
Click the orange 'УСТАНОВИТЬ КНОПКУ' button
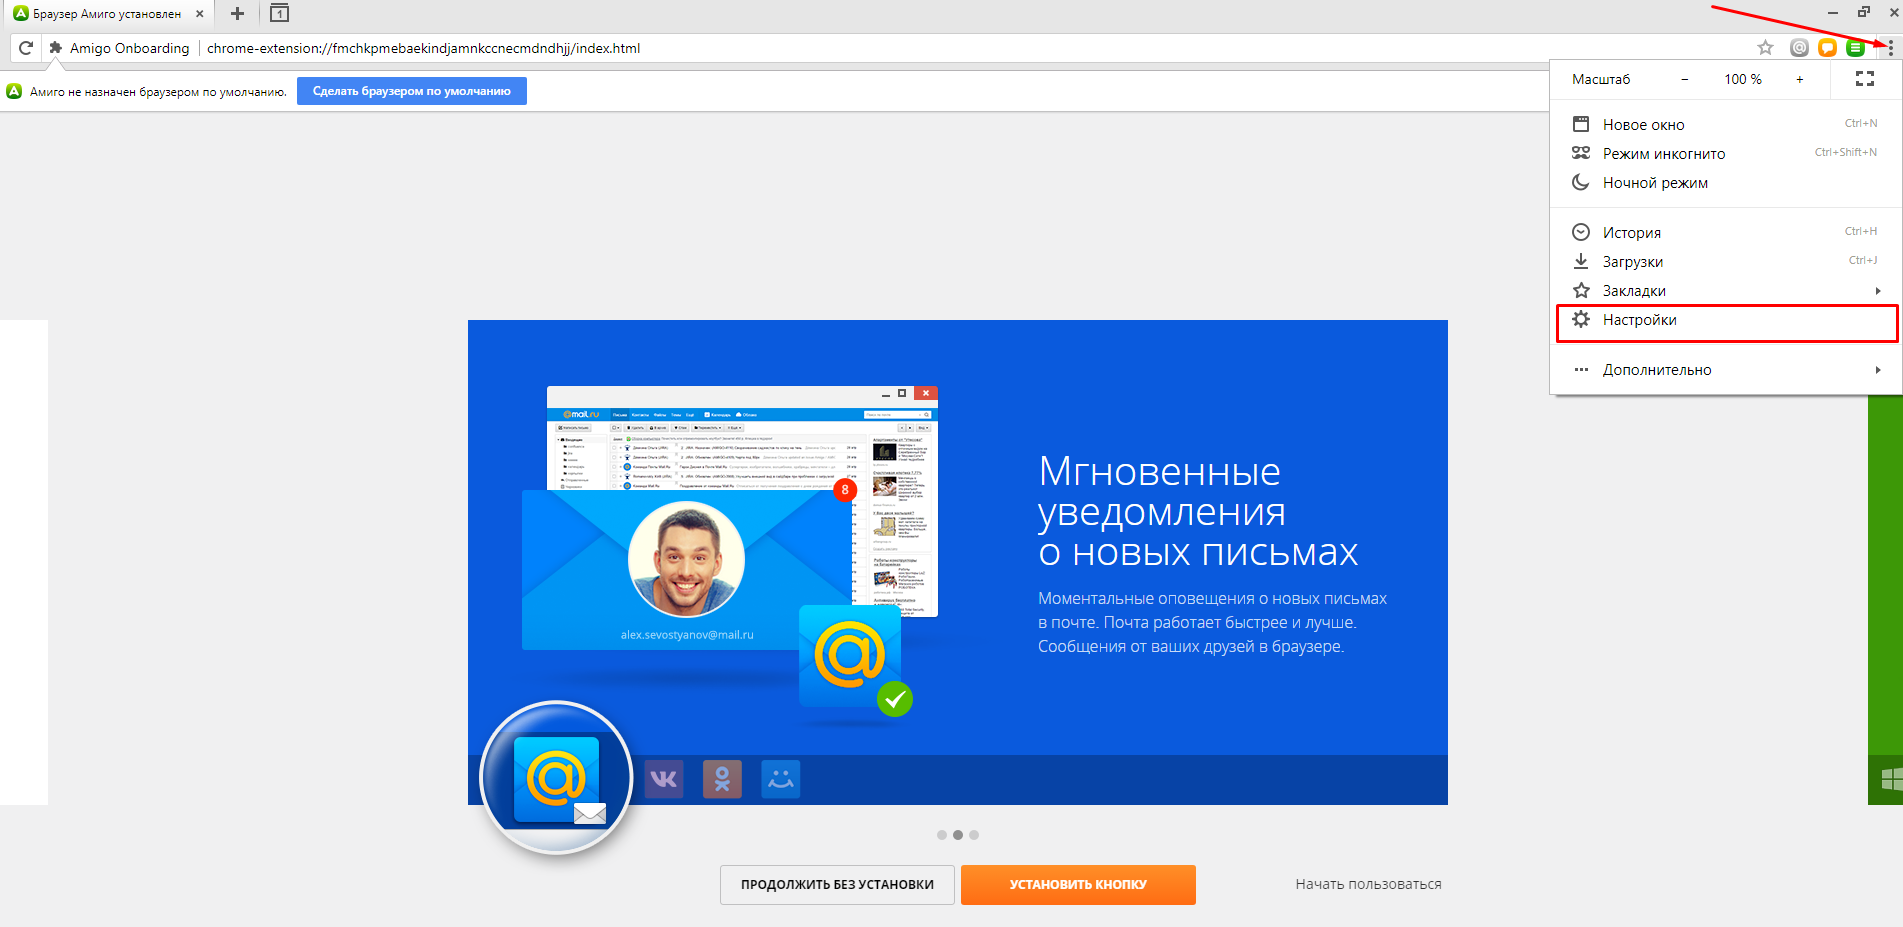pos(1078,885)
